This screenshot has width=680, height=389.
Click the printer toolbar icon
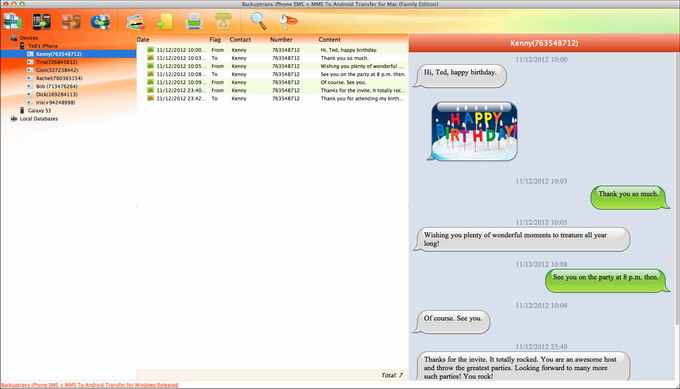pos(194,21)
